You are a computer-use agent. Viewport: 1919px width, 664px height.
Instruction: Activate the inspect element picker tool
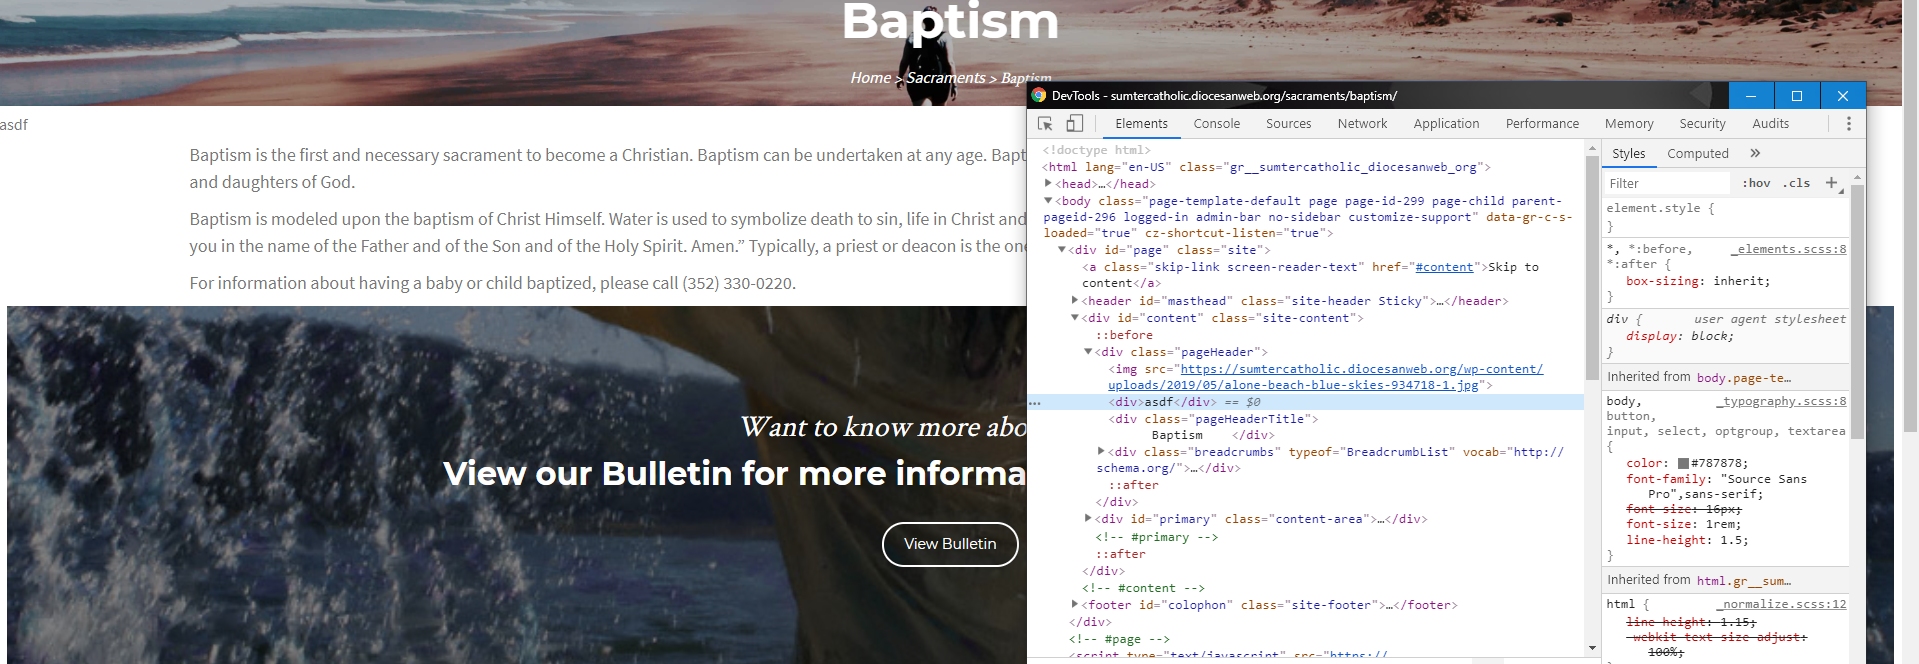coord(1045,124)
